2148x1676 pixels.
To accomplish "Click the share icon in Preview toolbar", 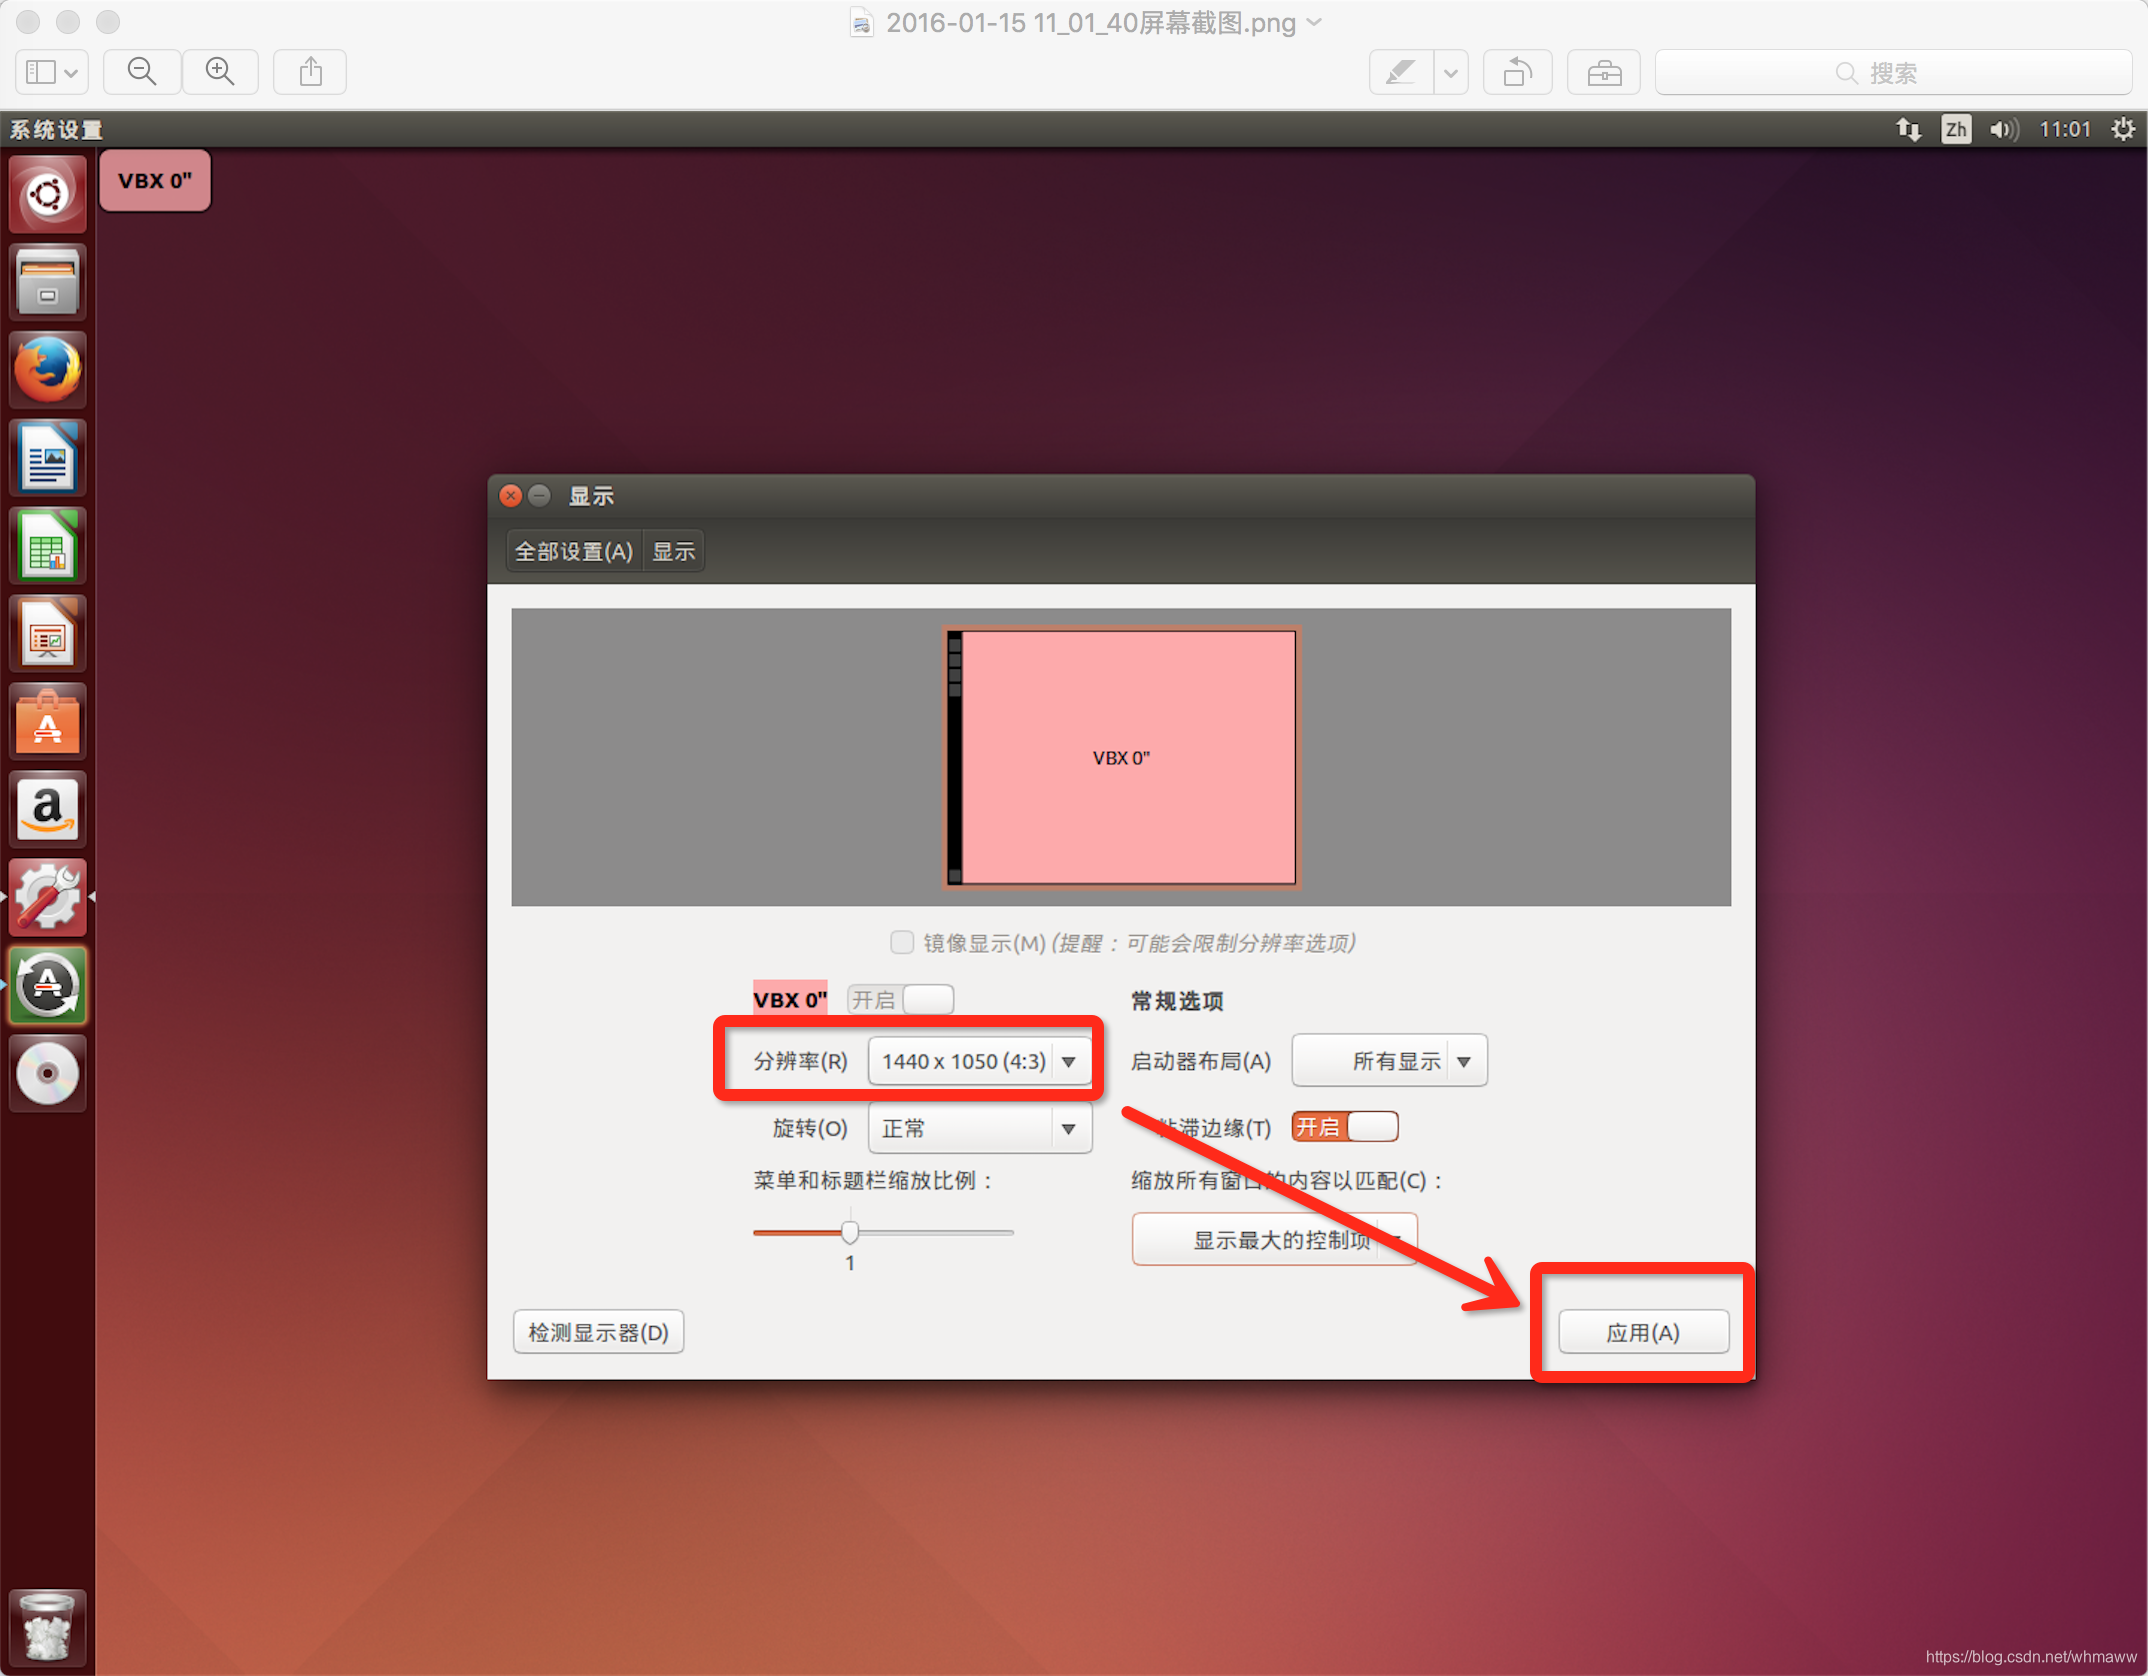I will point(311,72).
